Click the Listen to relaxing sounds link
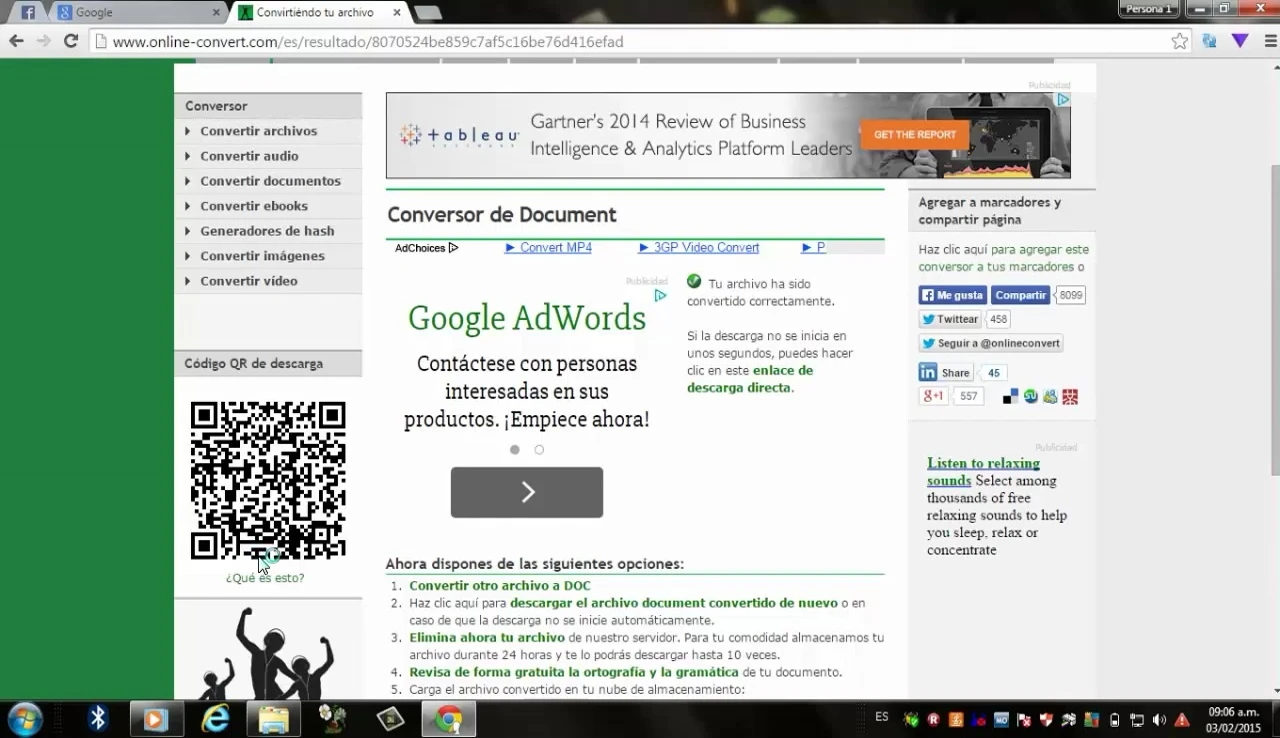The image size is (1280, 738). tap(983, 472)
